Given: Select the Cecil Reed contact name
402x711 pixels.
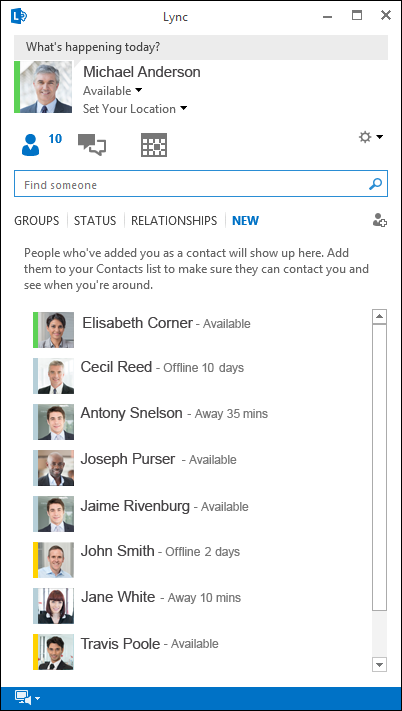Looking at the screenshot, I should tap(116, 366).
